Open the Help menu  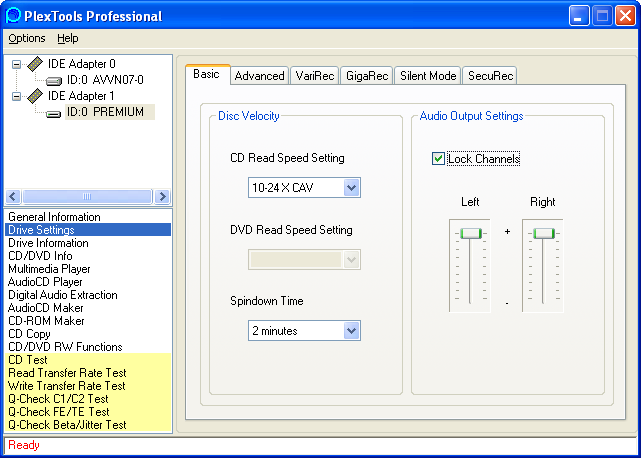[67, 38]
